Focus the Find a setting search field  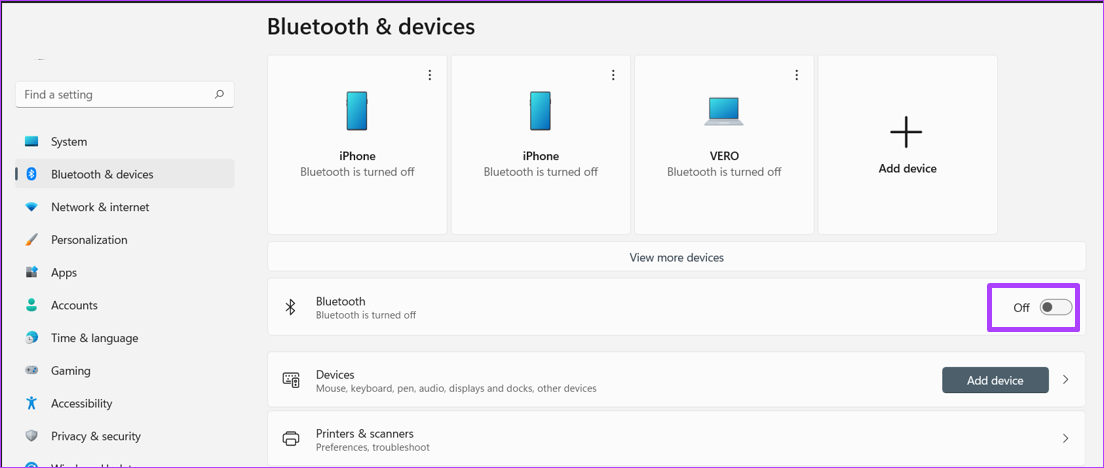coord(125,94)
